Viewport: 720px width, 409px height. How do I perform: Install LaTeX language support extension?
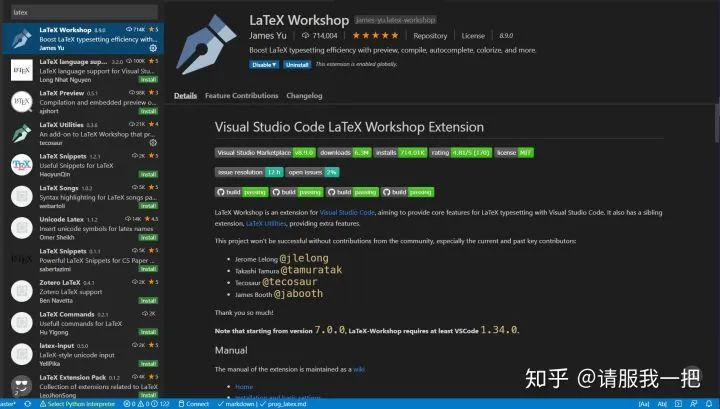(148, 79)
